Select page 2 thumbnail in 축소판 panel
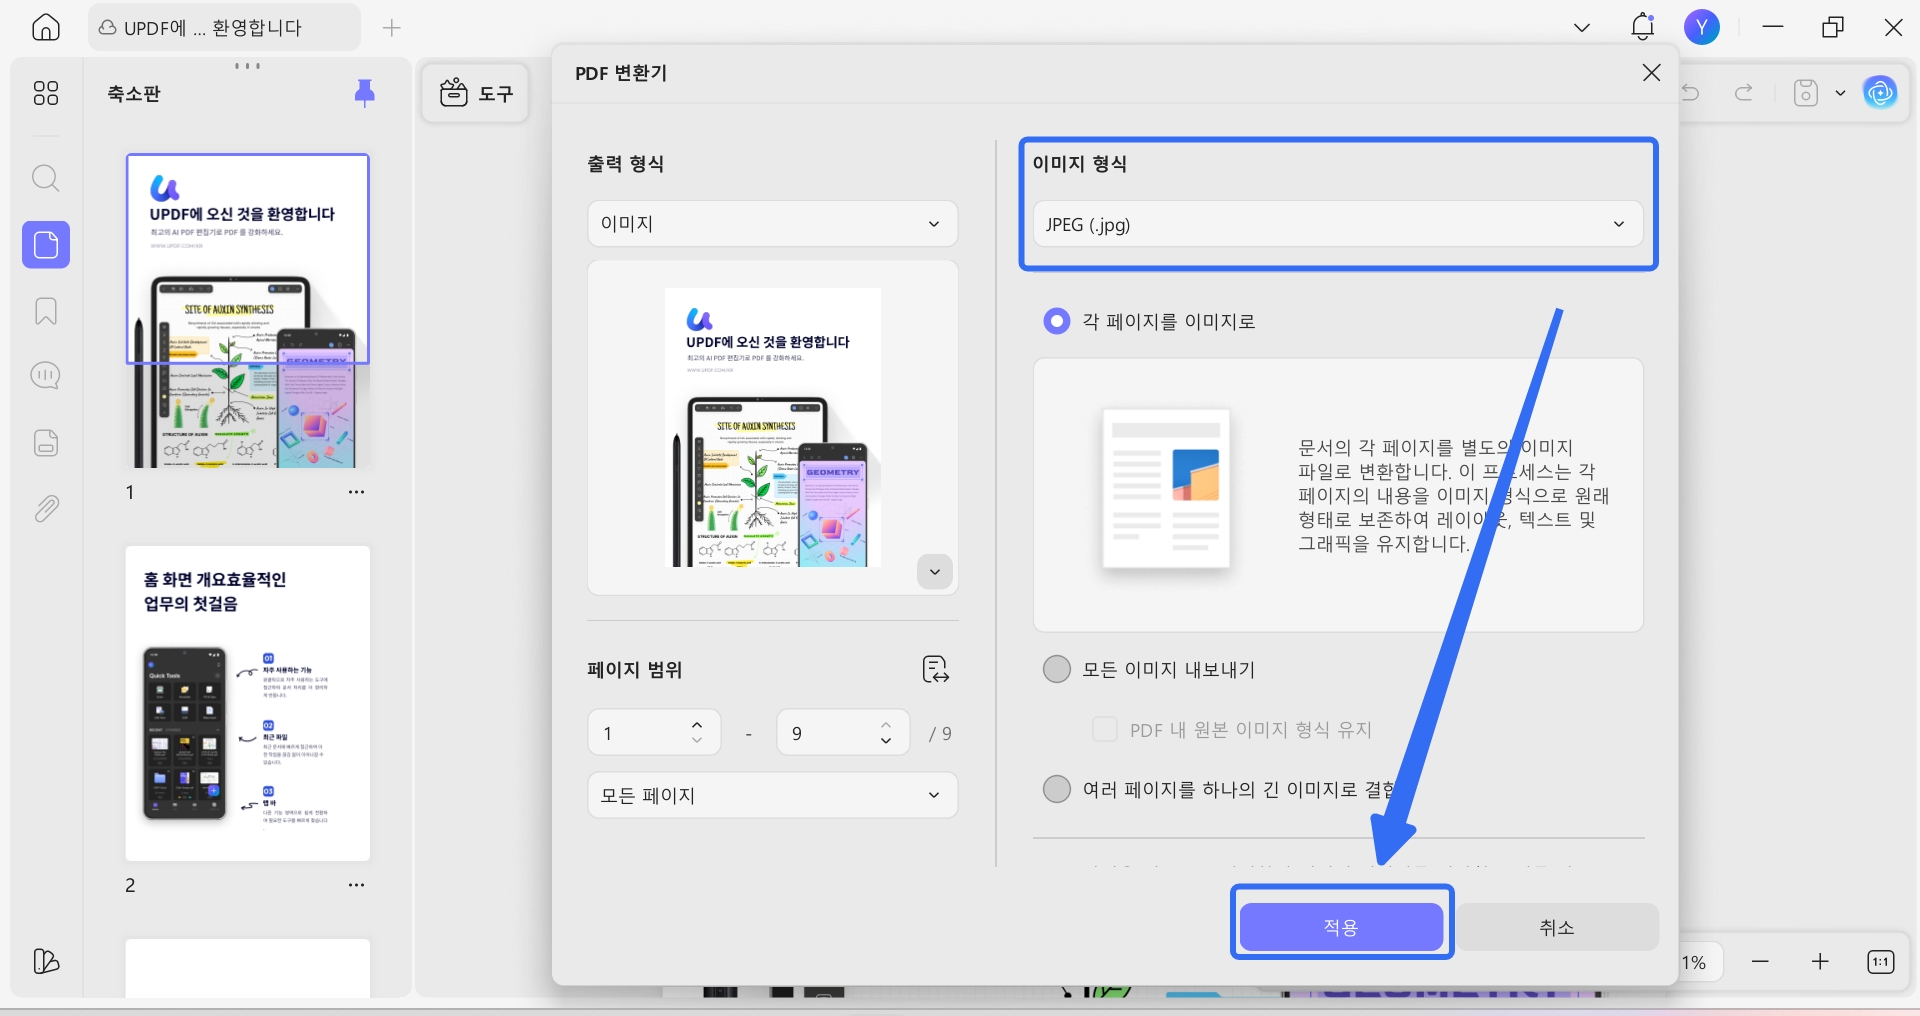1920x1016 pixels. [248, 703]
